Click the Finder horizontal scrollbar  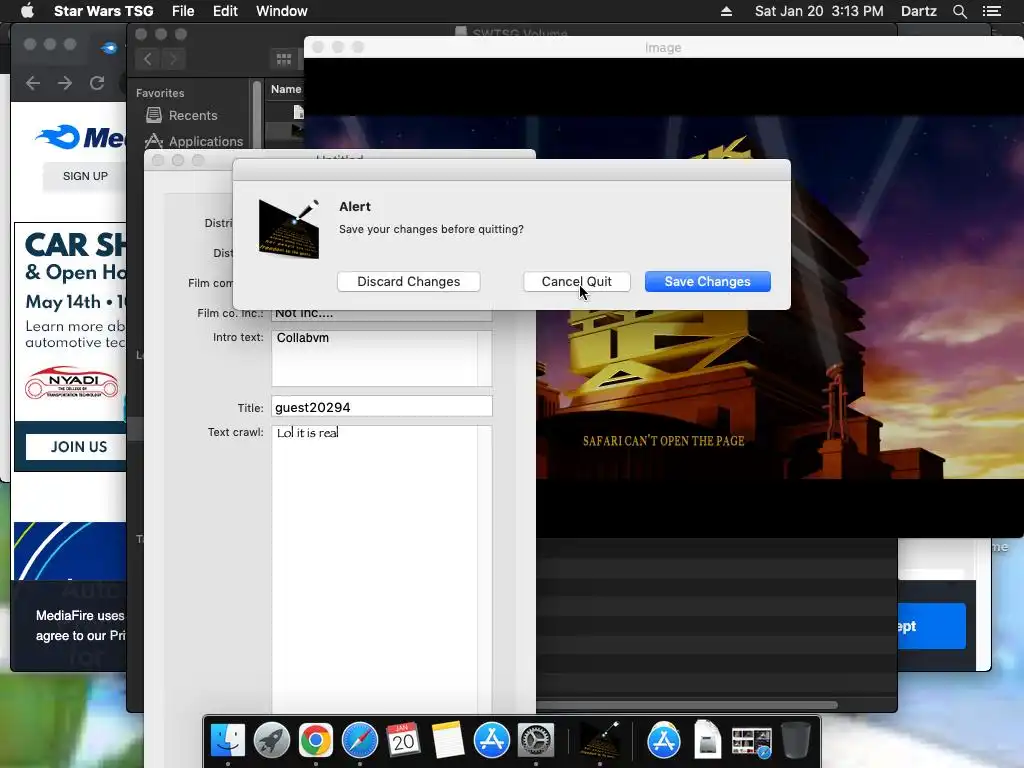[686, 705]
